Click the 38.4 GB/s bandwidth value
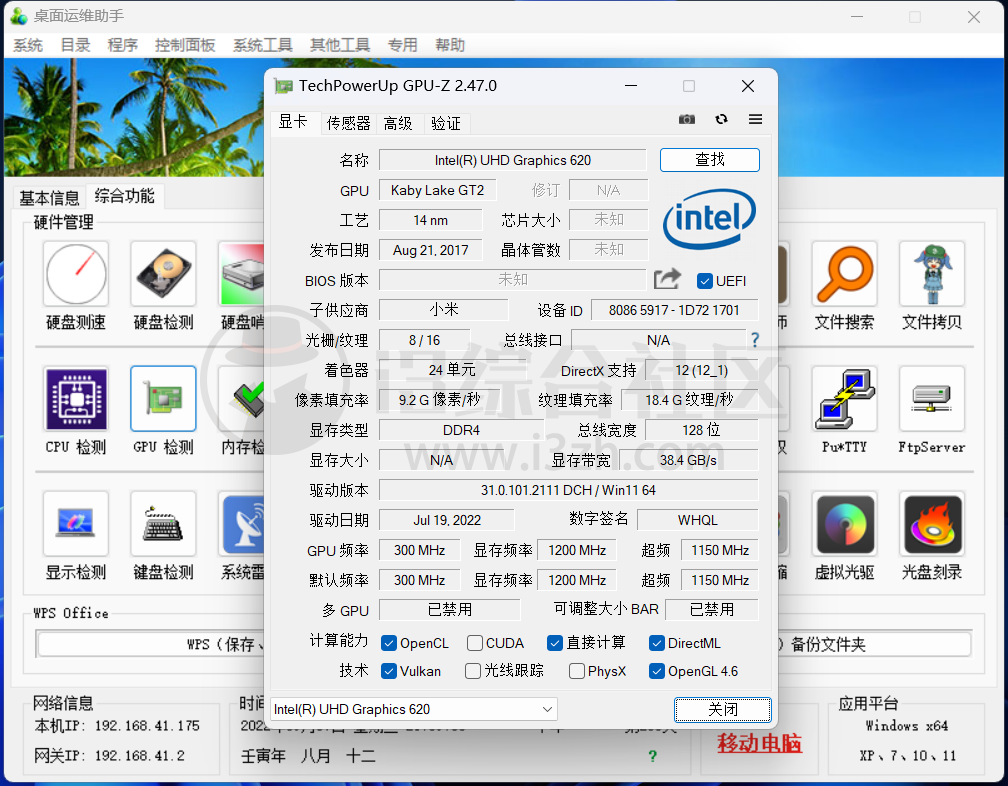Screen dimensions: 1008x786 click(688, 460)
